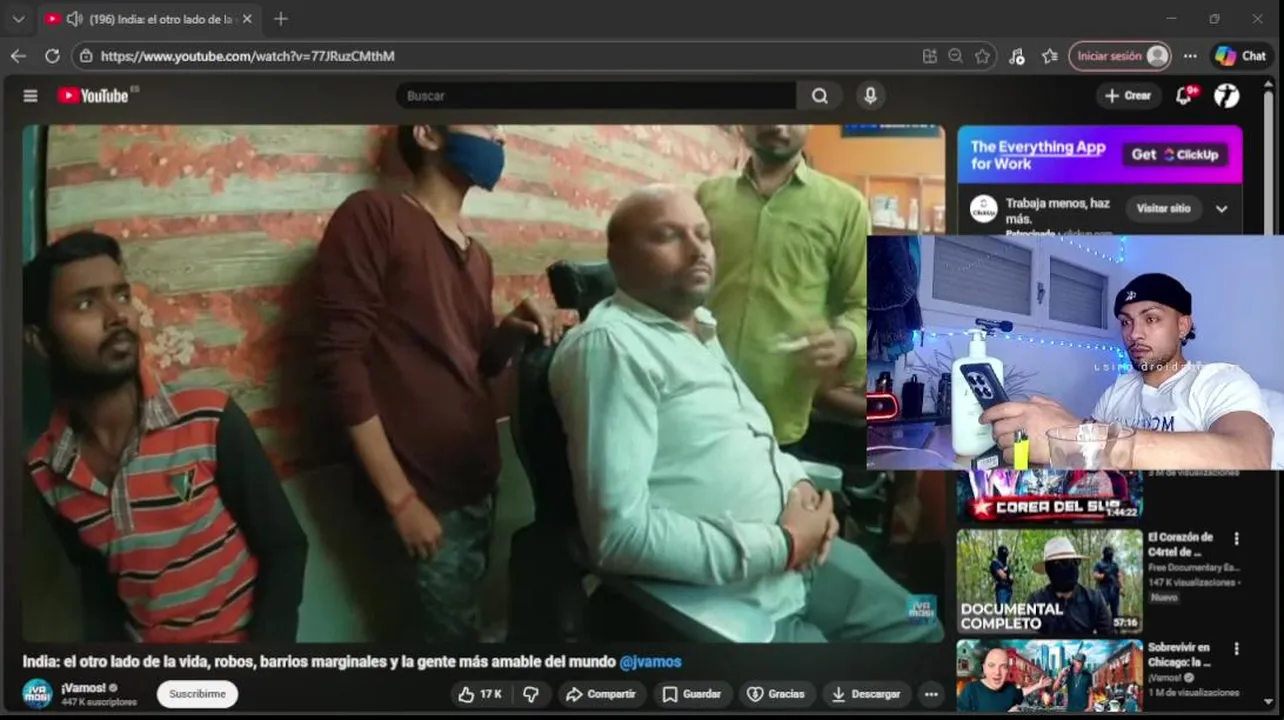Go to YouTube home via logo
Screen dimensions: 1284x720
tap(93, 96)
